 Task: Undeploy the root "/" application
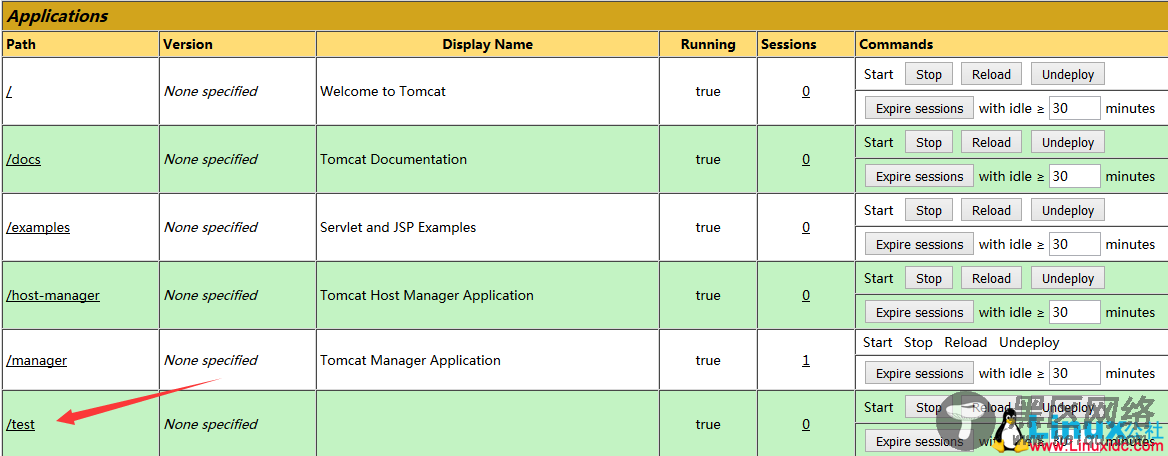coord(1068,75)
